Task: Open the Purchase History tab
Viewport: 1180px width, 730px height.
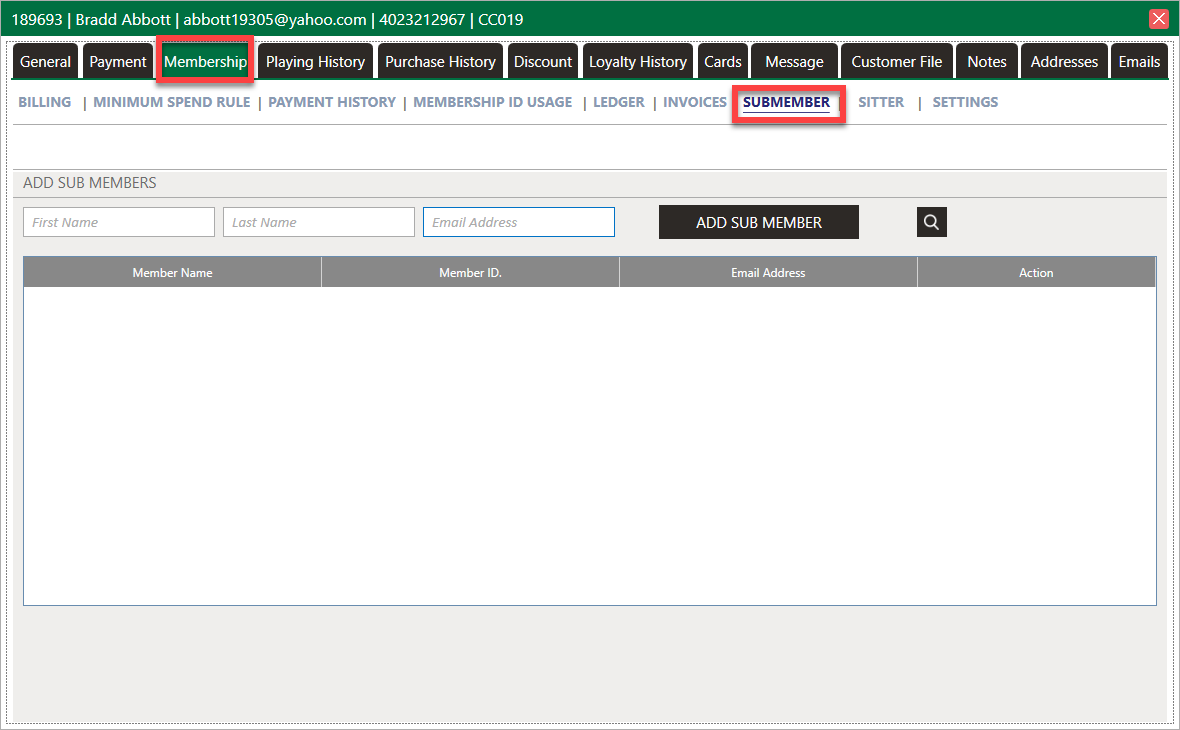Action: pyautogui.click(x=440, y=62)
